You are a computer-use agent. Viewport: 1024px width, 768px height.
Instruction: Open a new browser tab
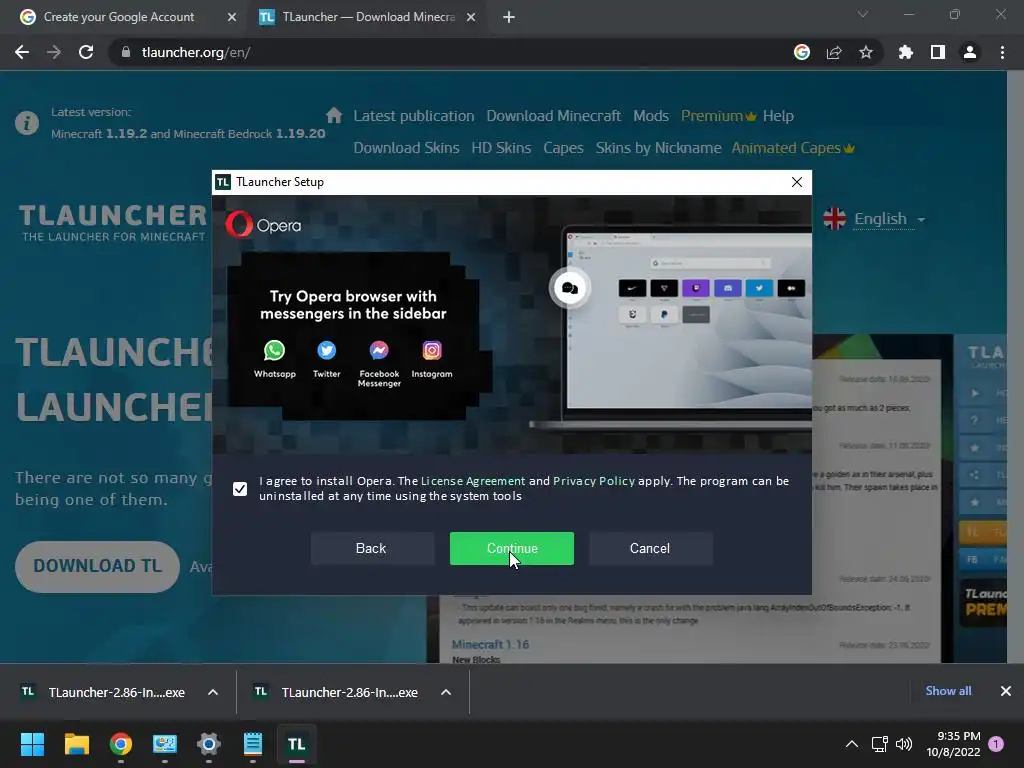(509, 17)
